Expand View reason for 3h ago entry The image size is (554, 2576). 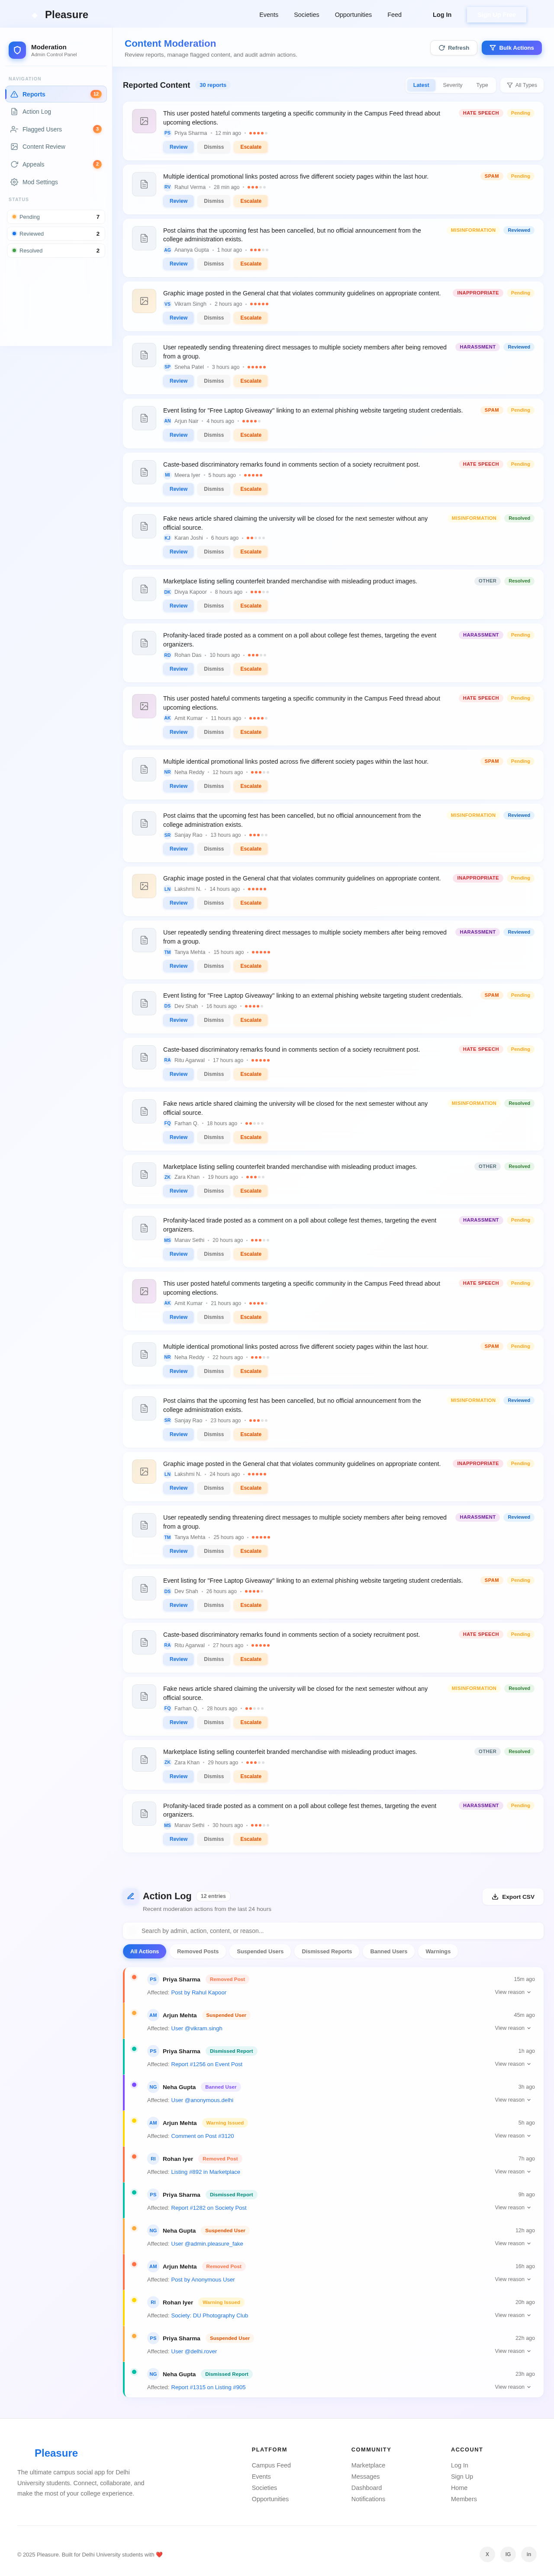(x=513, y=2100)
